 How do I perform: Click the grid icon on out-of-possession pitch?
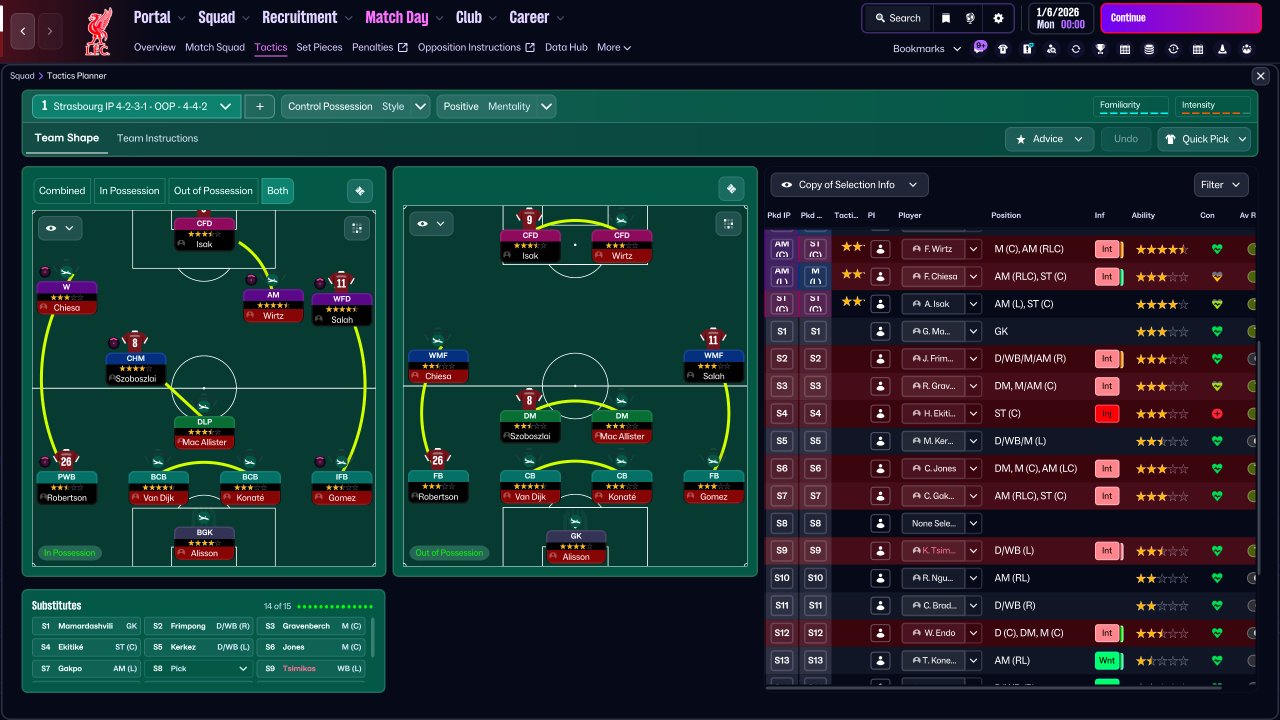[729, 224]
